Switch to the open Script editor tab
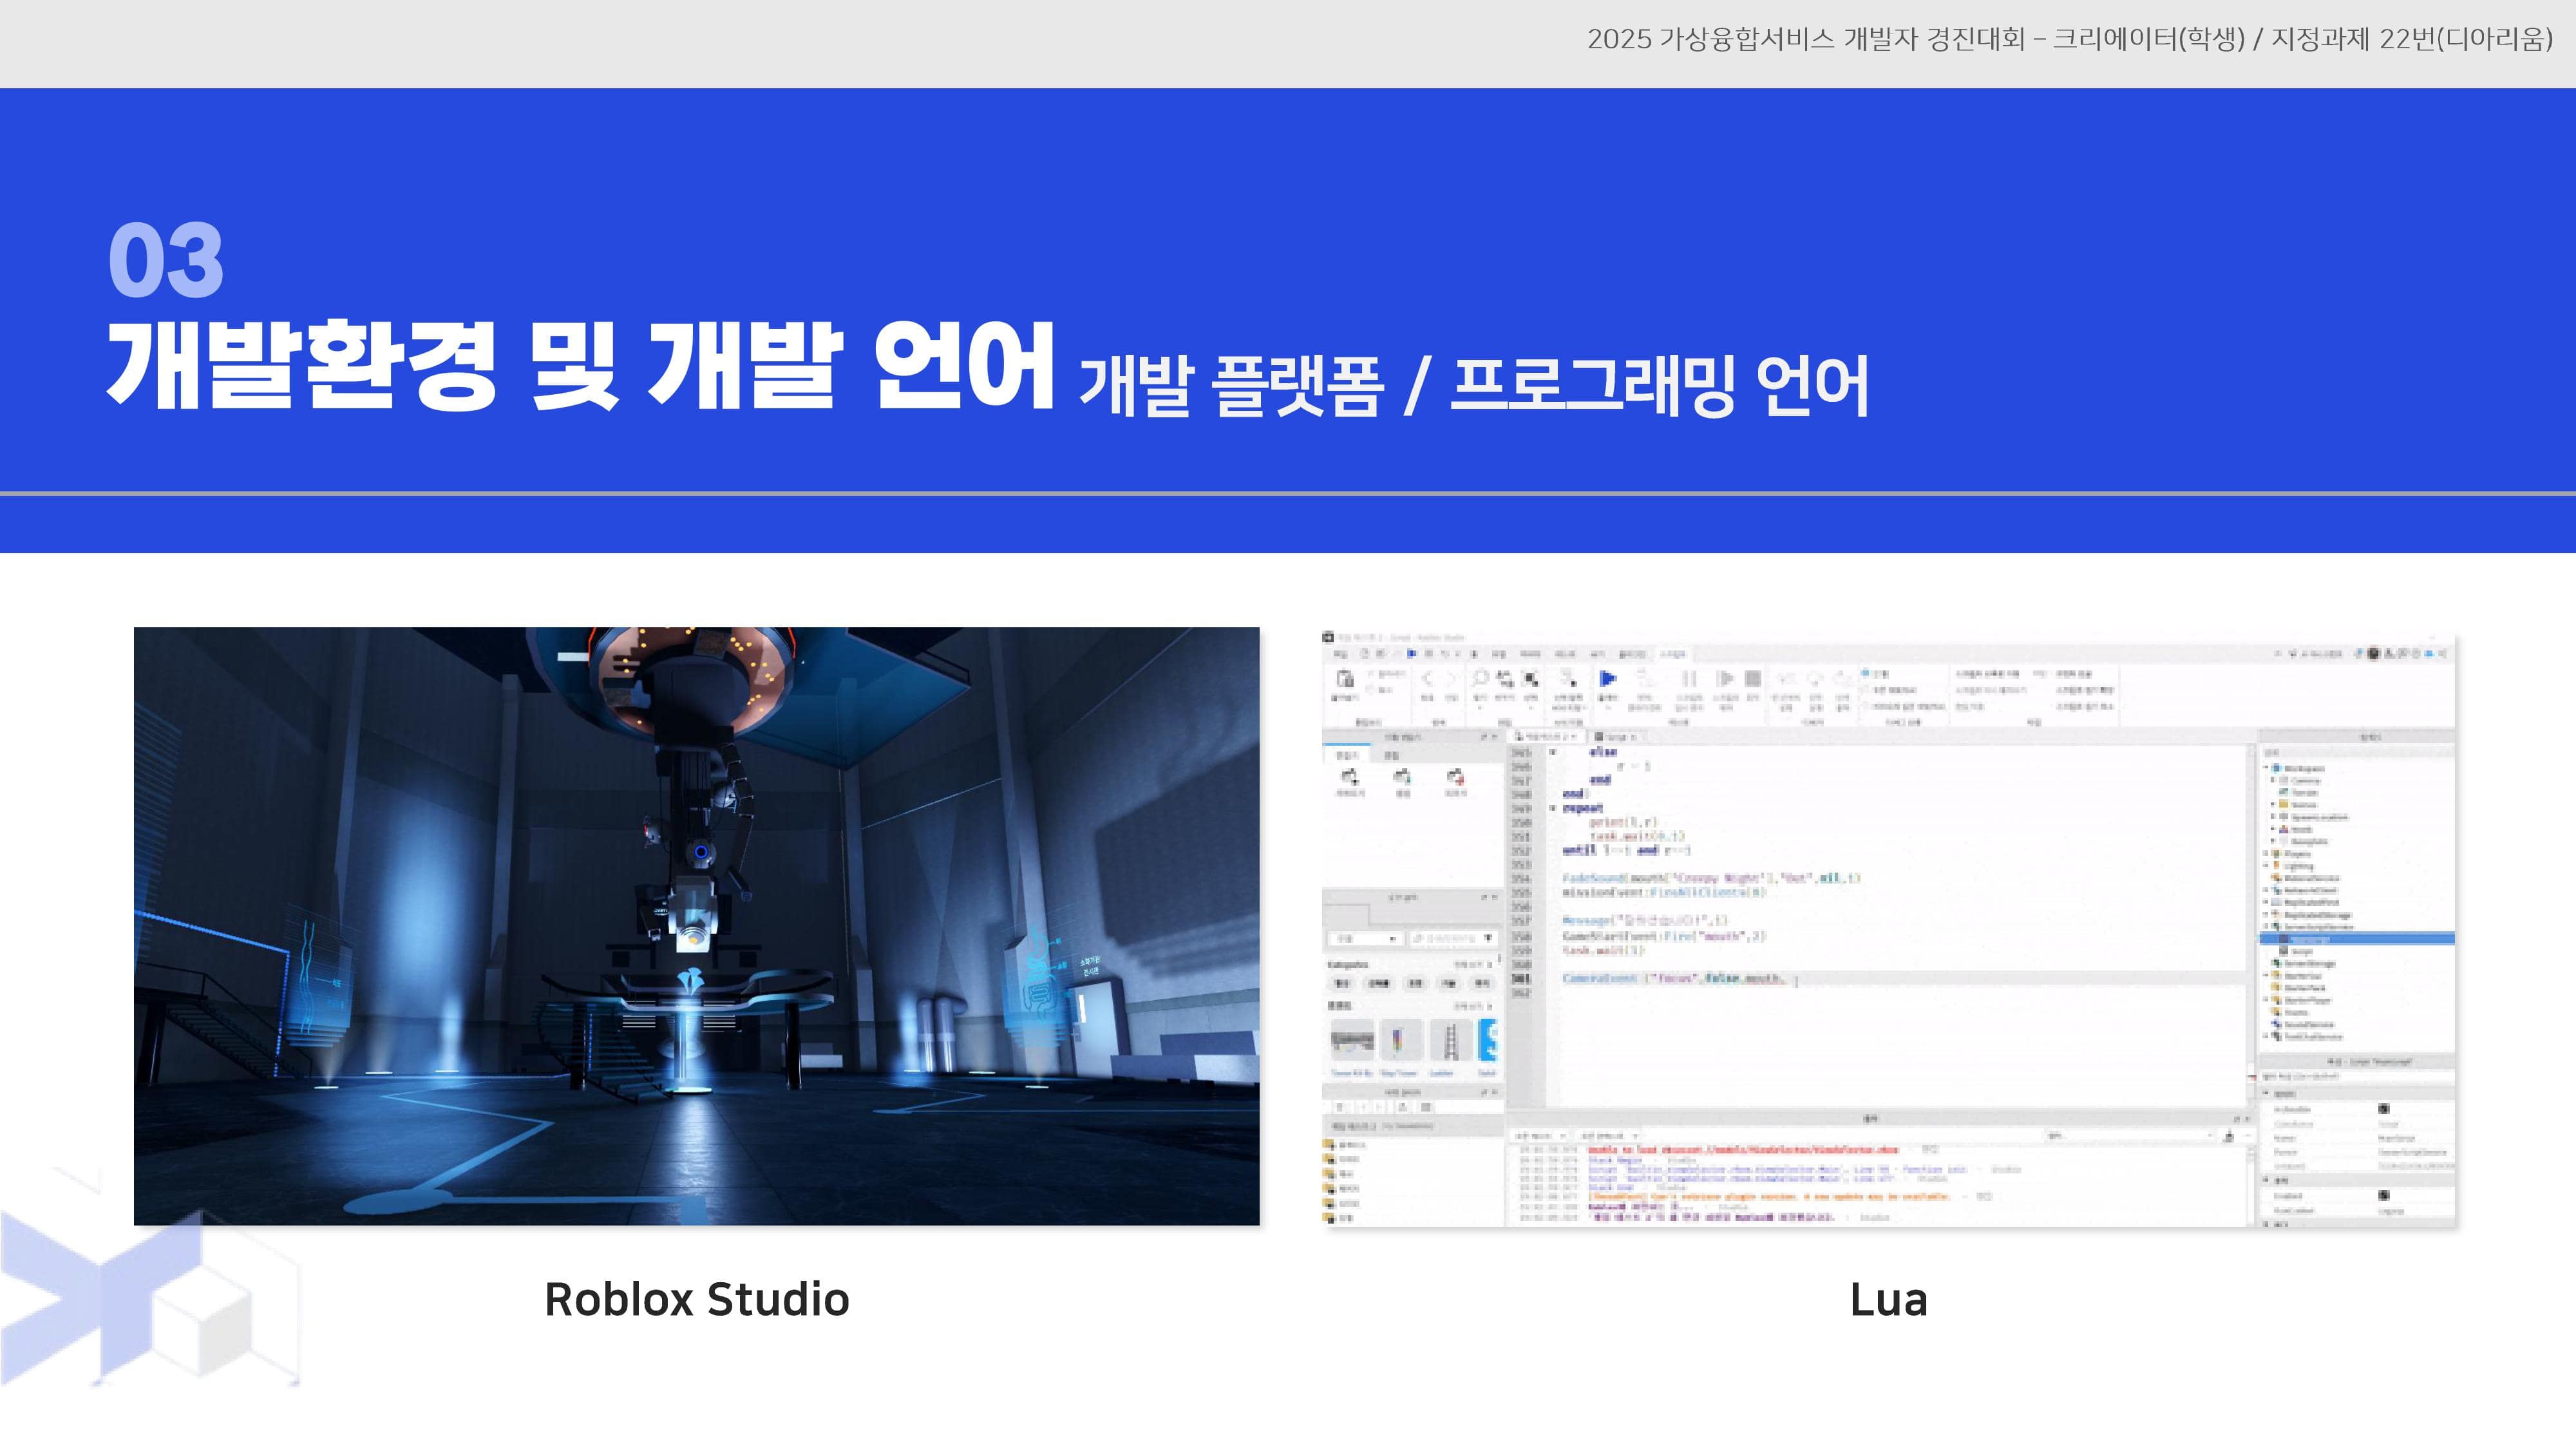Screen dimensions: 2576x1449 click(1616, 738)
